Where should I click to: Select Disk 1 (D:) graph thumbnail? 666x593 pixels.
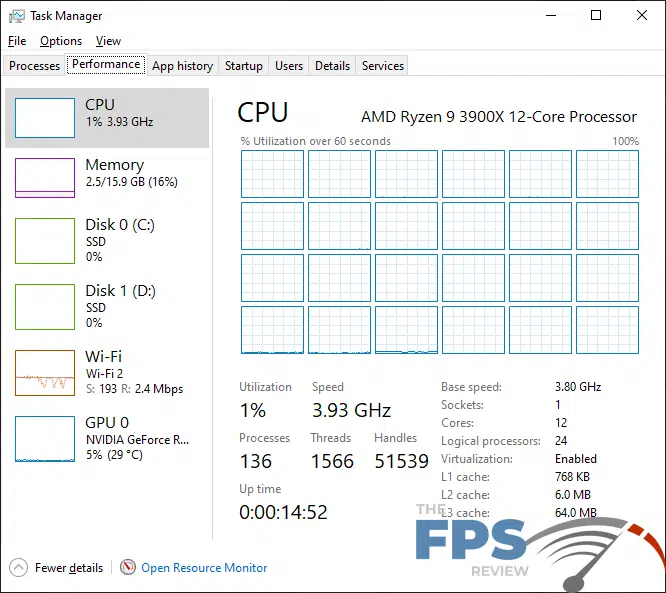point(45,307)
